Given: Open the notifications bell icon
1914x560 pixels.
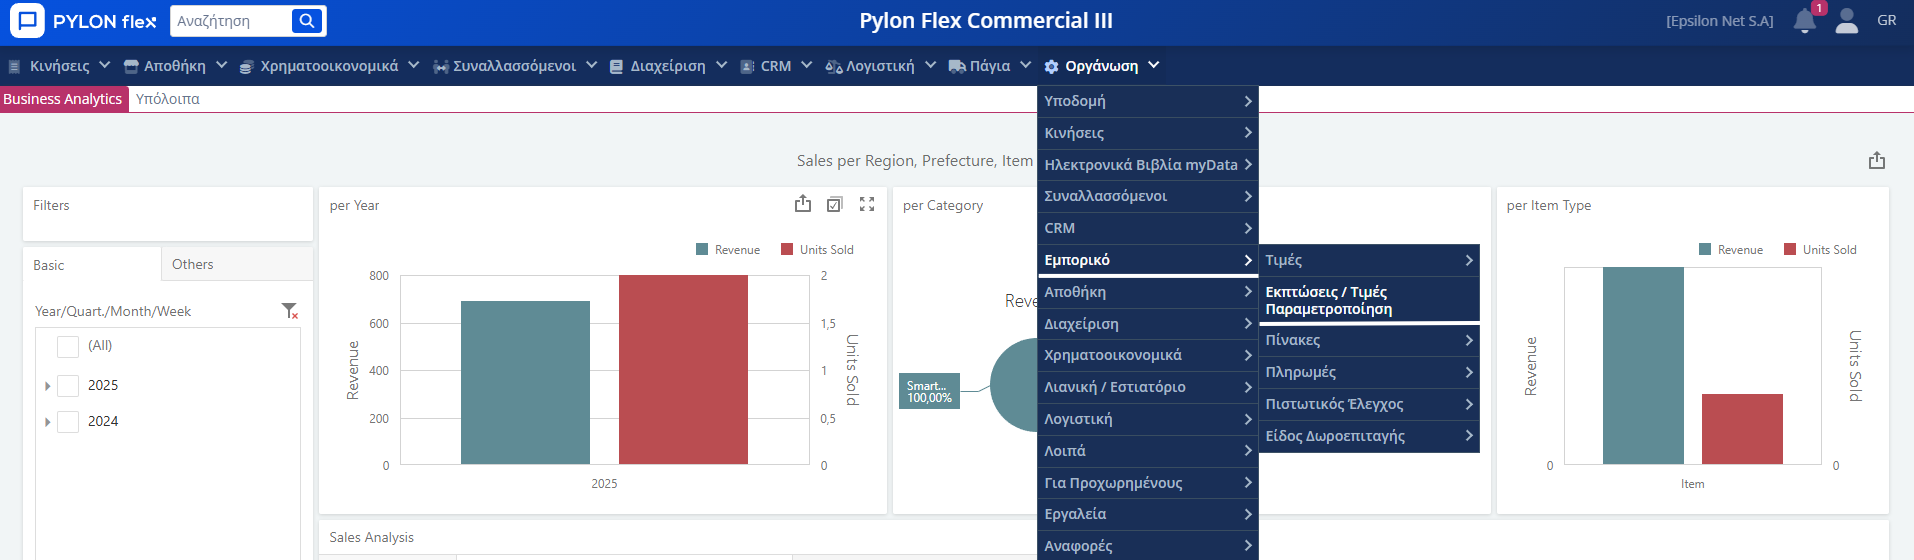Looking at the screenshot, I should point(1804,21).
